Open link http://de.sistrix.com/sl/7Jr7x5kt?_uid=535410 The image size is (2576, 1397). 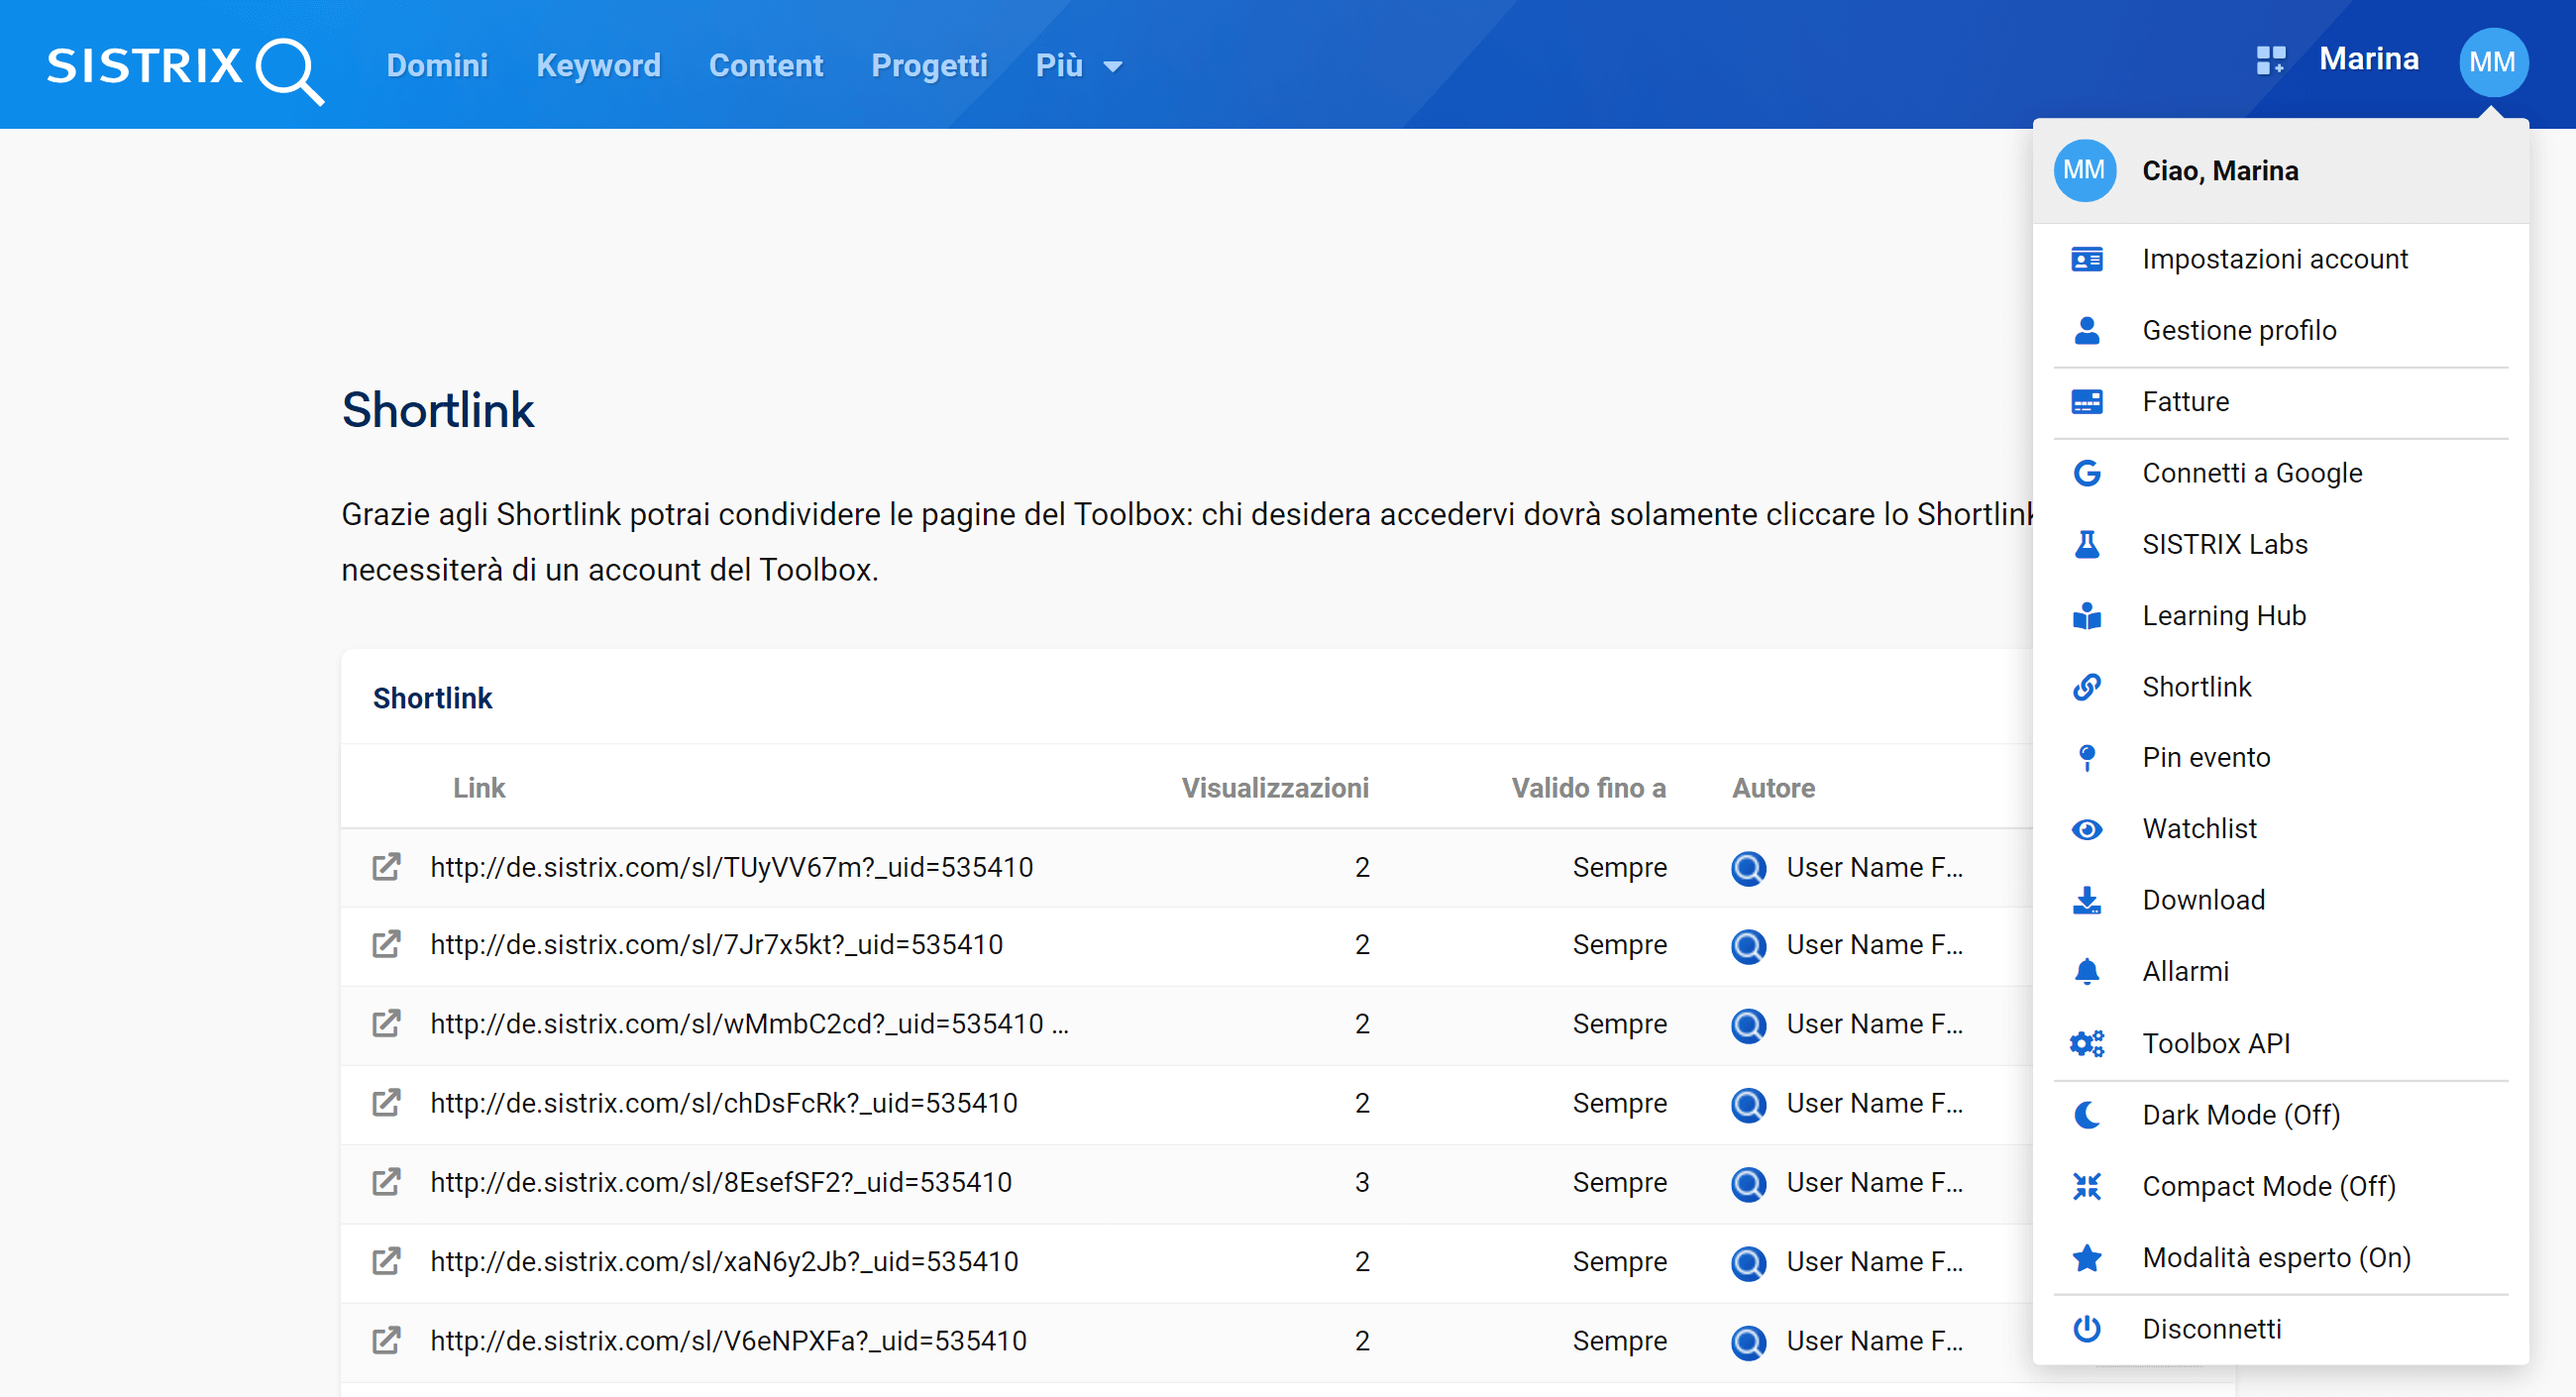[716, 945]
